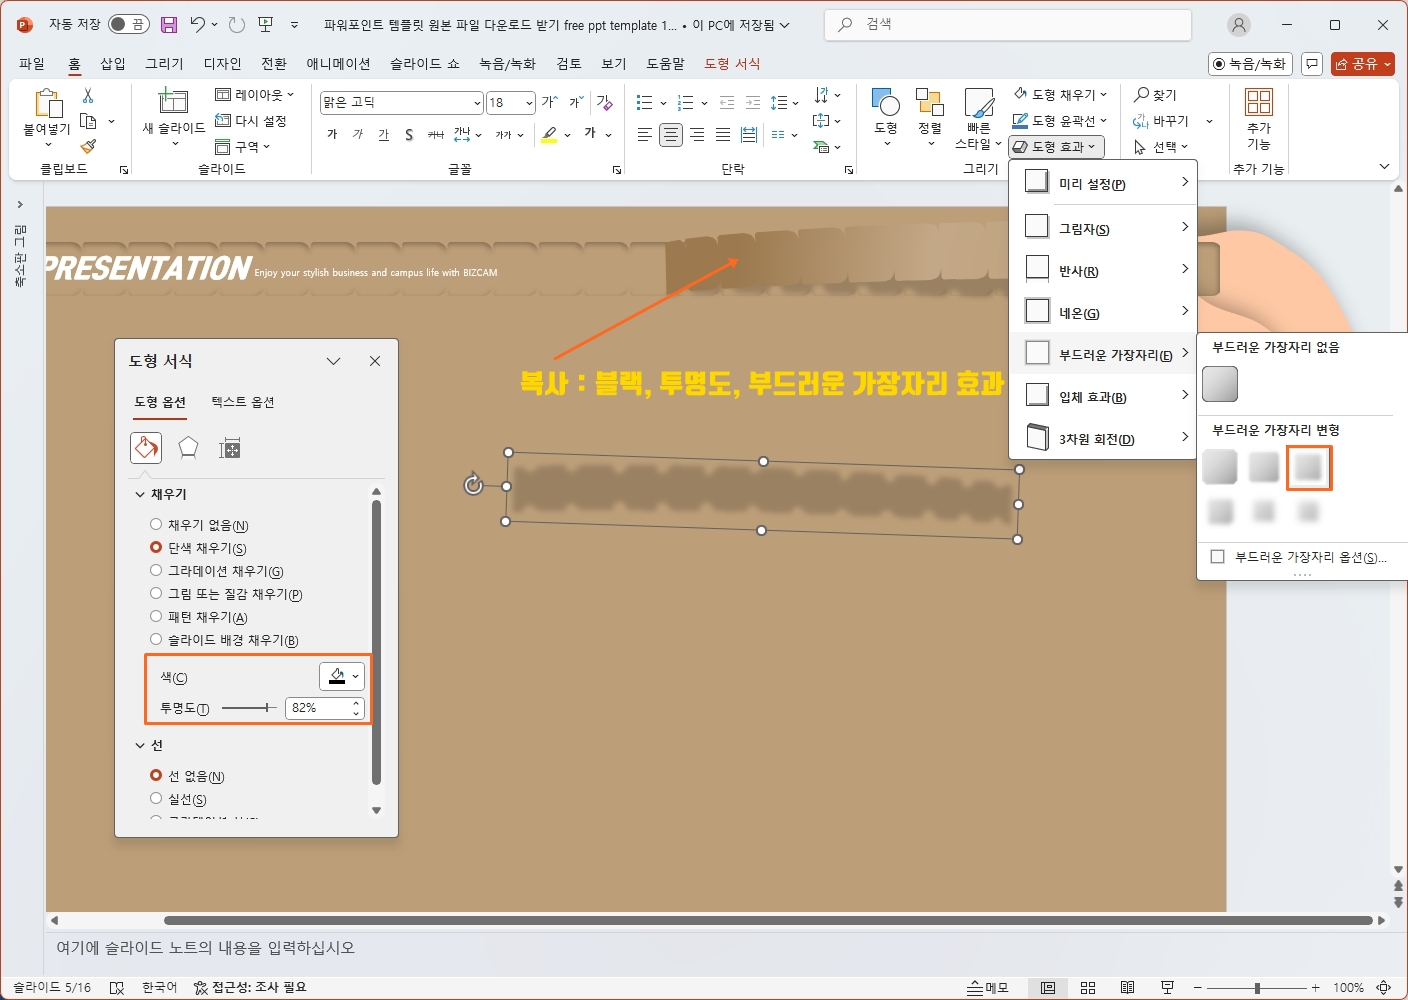Click the Save icon in title bar
This screenshot has height=1000, width=1408.
(x=169, y=25)
